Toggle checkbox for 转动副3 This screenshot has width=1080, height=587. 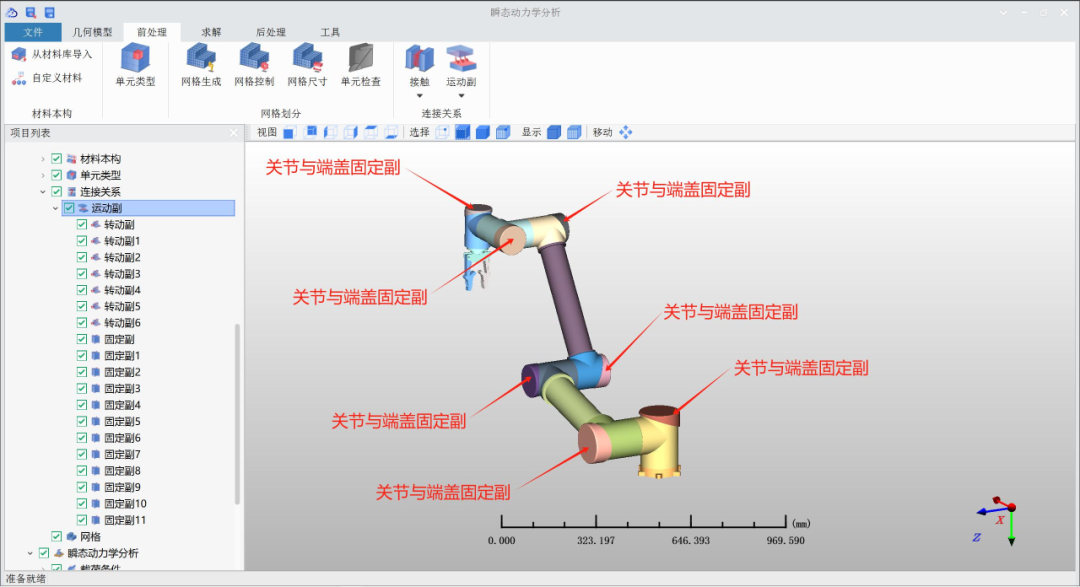tap(81, 274)
